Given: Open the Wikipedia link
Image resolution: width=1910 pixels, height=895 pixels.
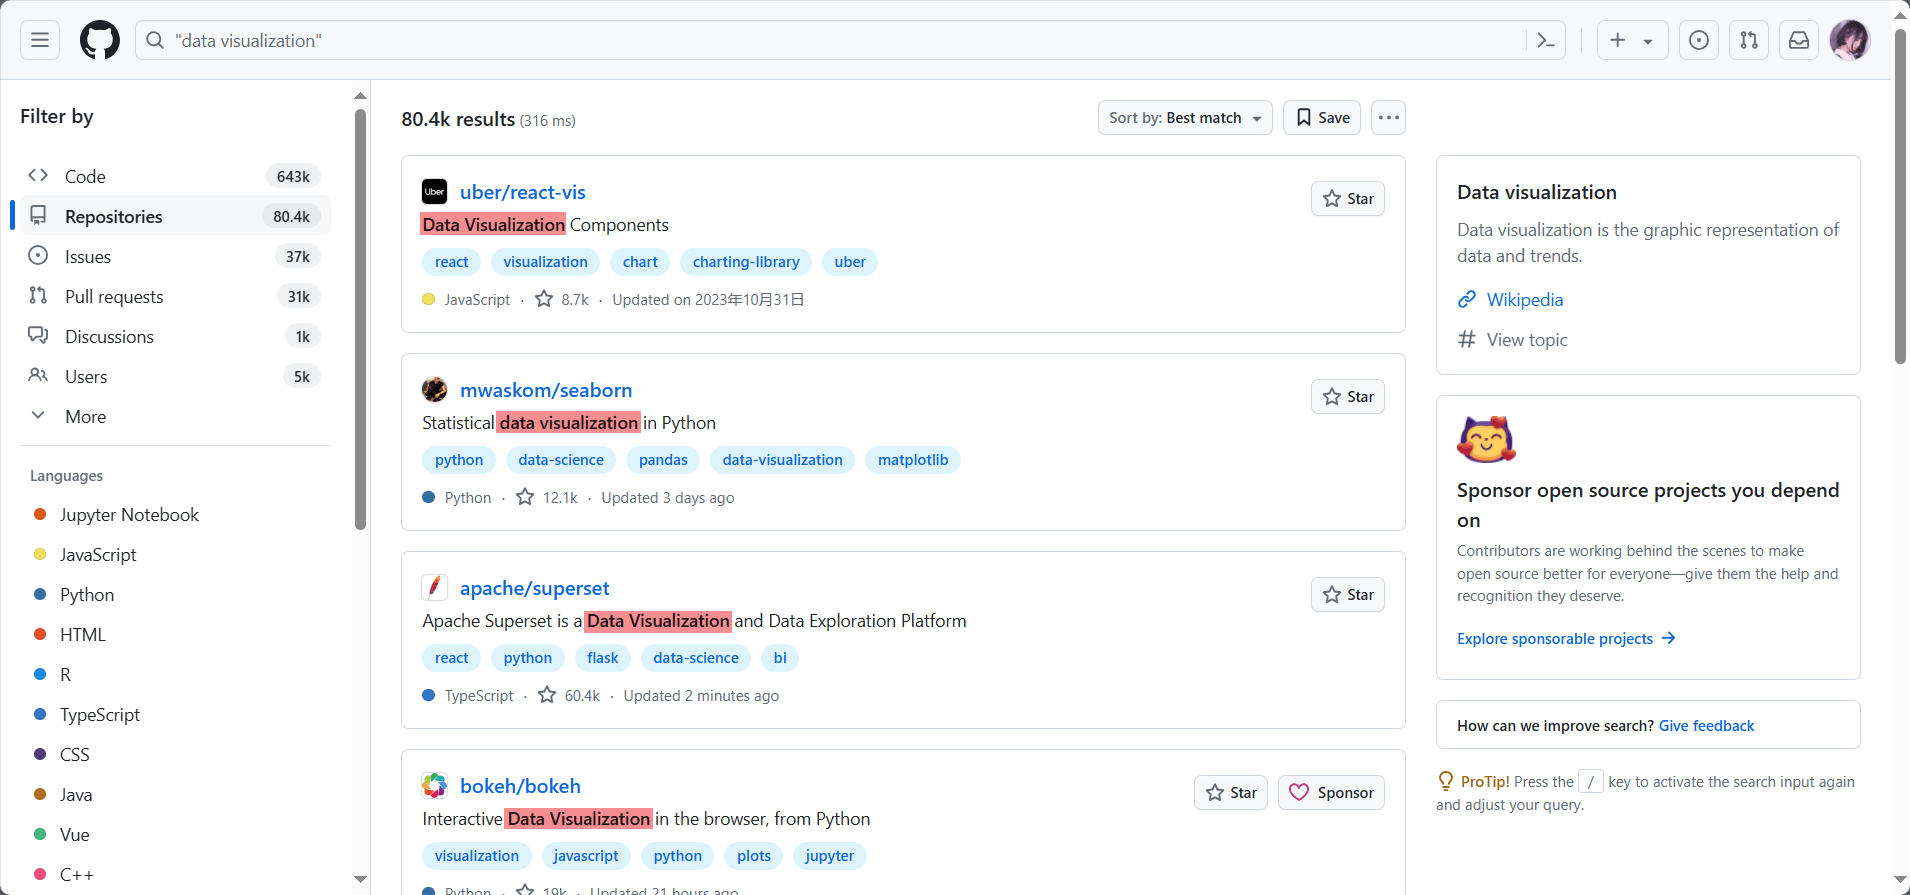Looking at the screenshot, I should (x=1524, y=300).
